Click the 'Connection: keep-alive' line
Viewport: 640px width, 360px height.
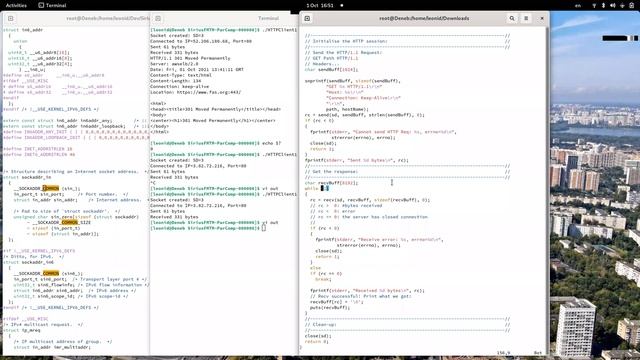(180, 87)
